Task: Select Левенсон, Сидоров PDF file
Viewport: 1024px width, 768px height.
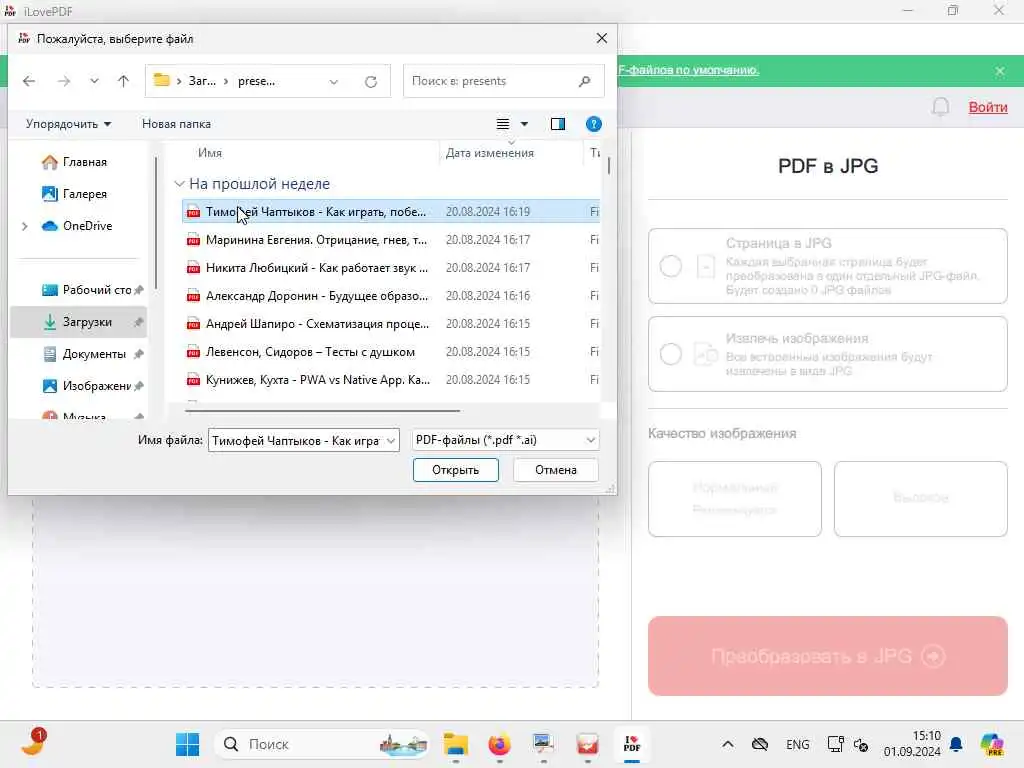Action: [391, 352]
